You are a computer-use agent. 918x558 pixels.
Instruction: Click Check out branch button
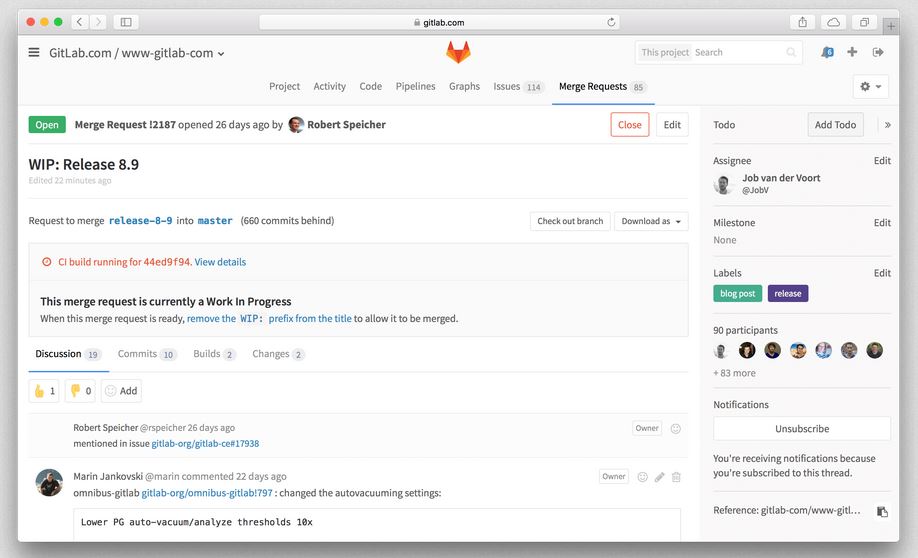[x=570, y=221]
